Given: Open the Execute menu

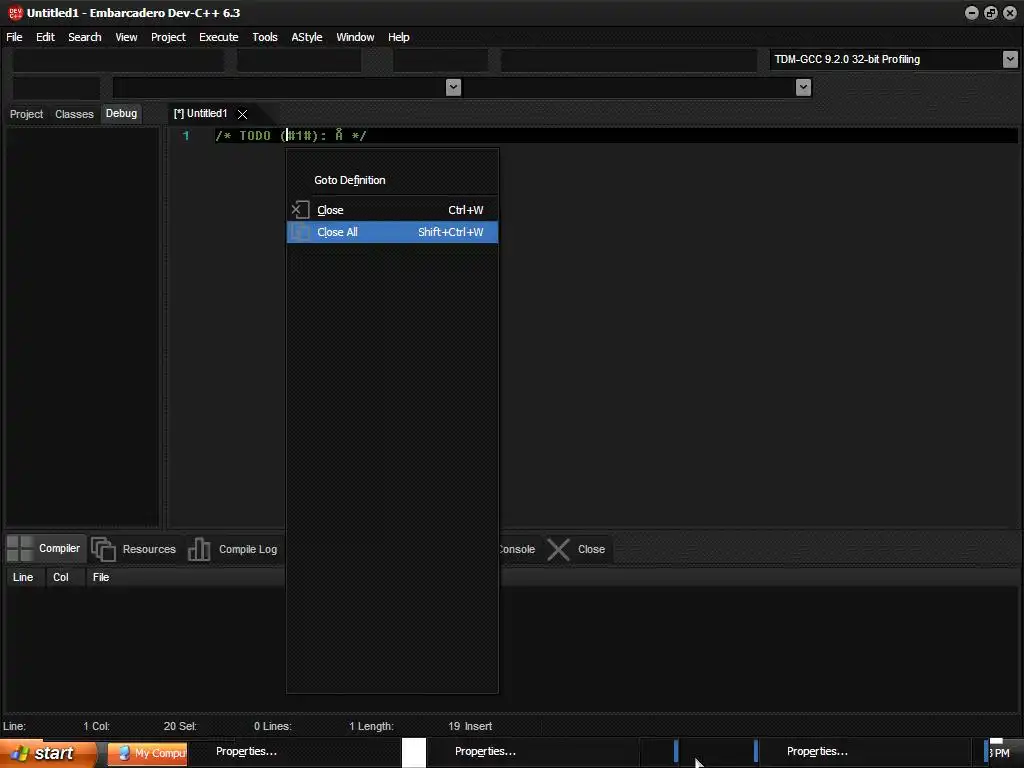Looking at the screenshot, I should pyautogui.click(x=219, y=37).
